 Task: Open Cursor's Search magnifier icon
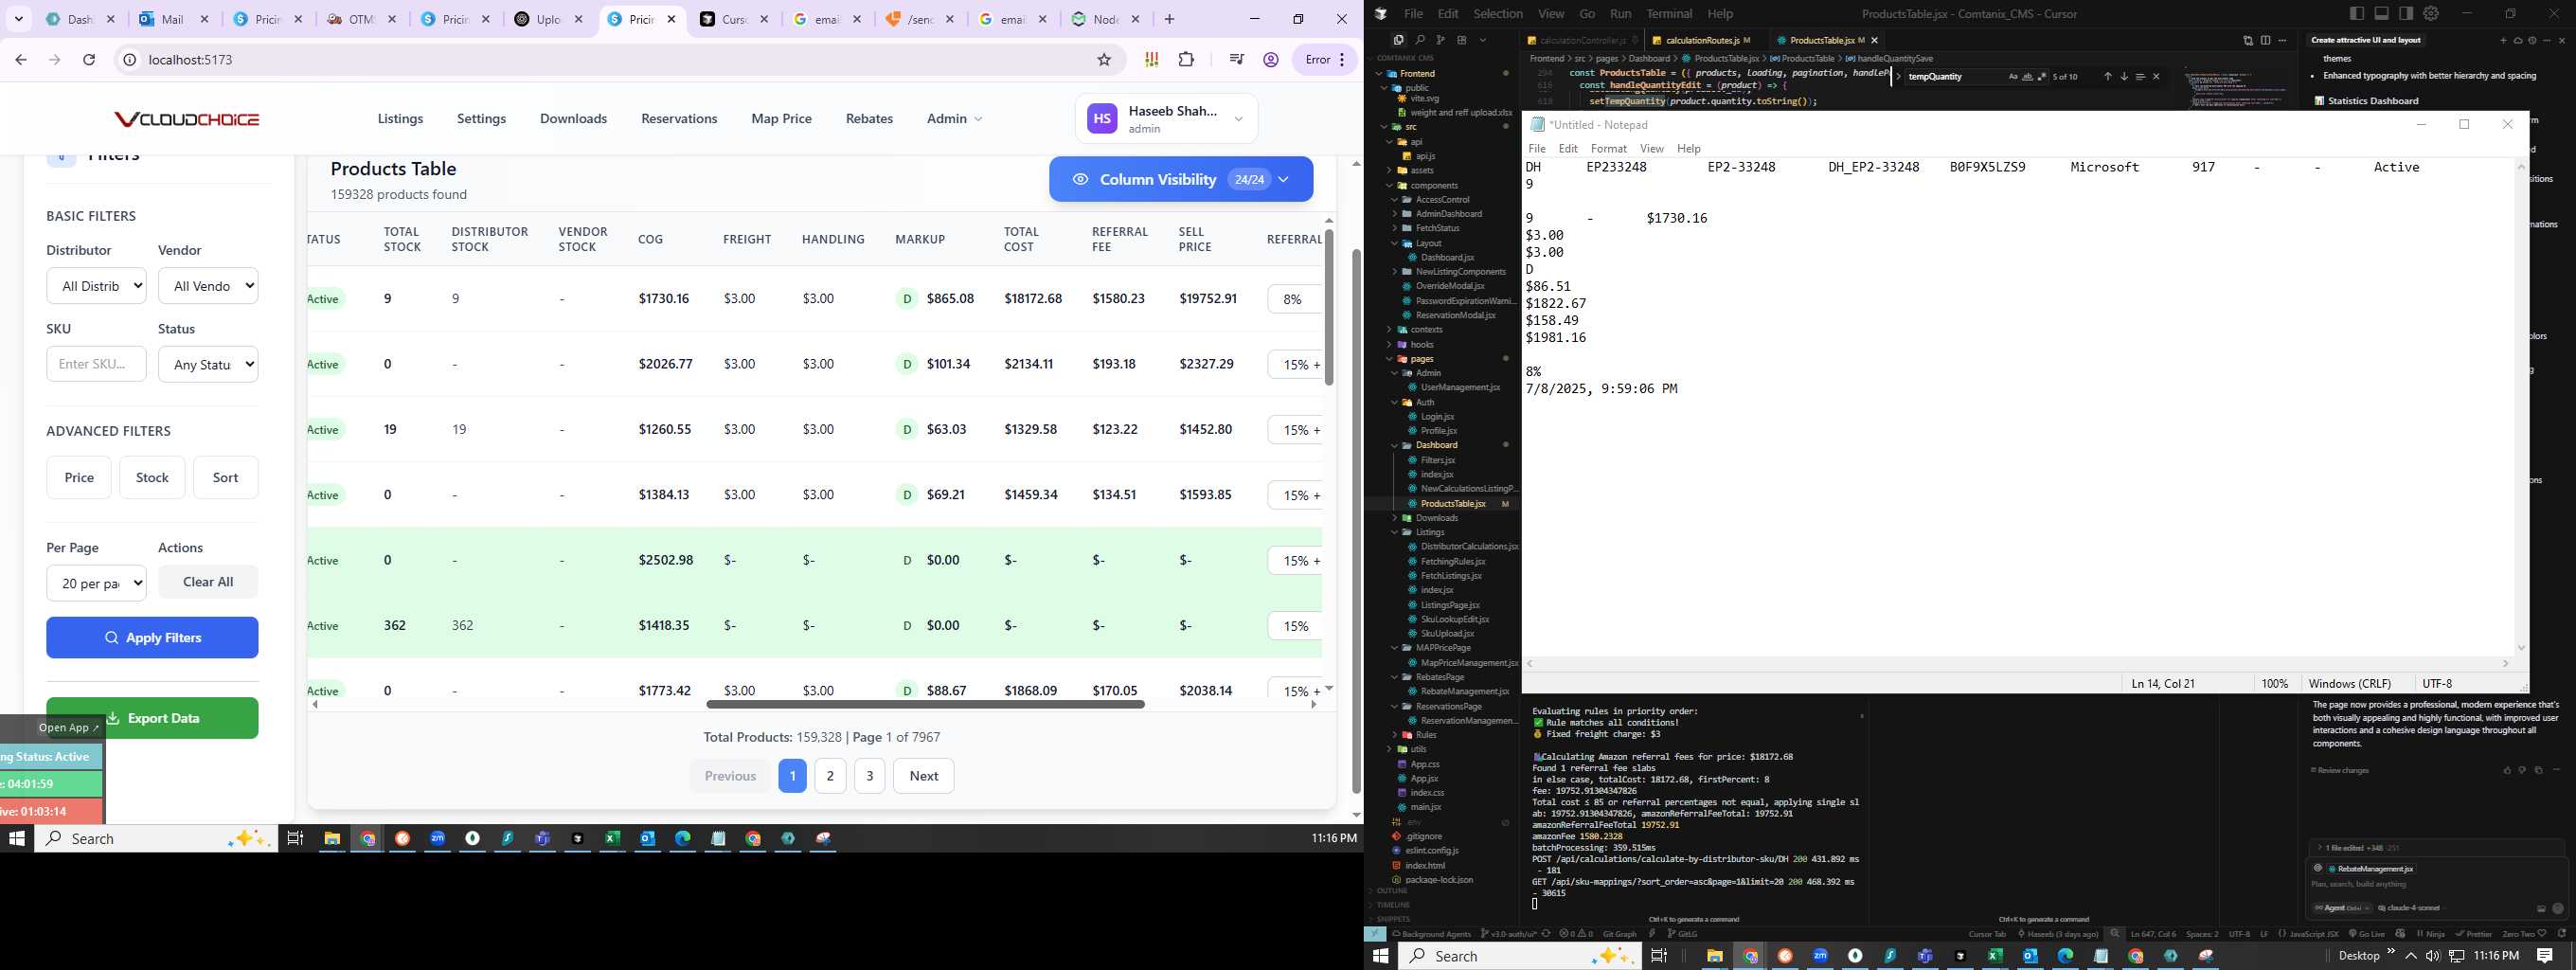[x=1420, y=40]
